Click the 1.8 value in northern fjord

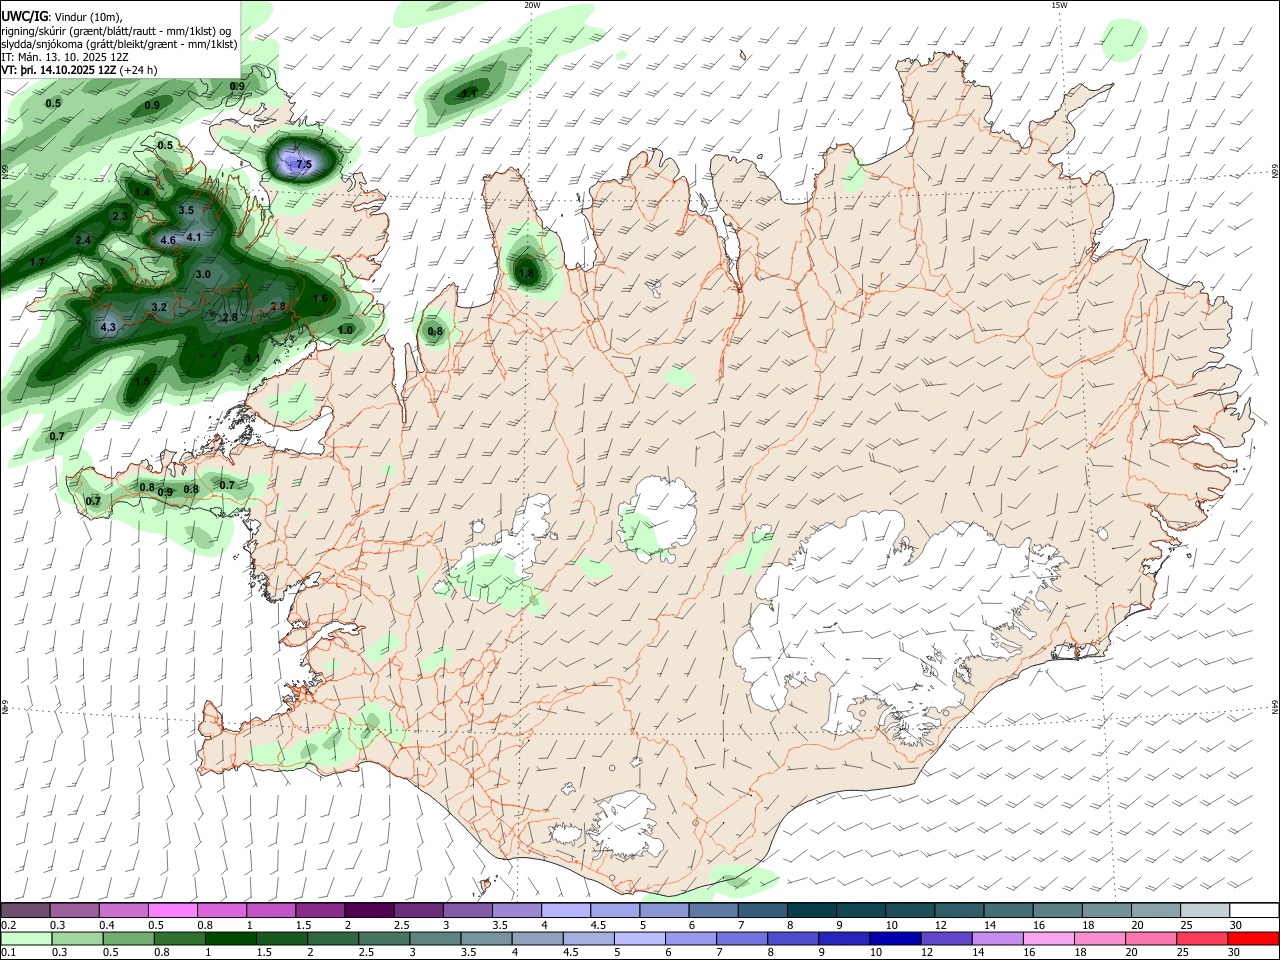(x=527, y=272)
